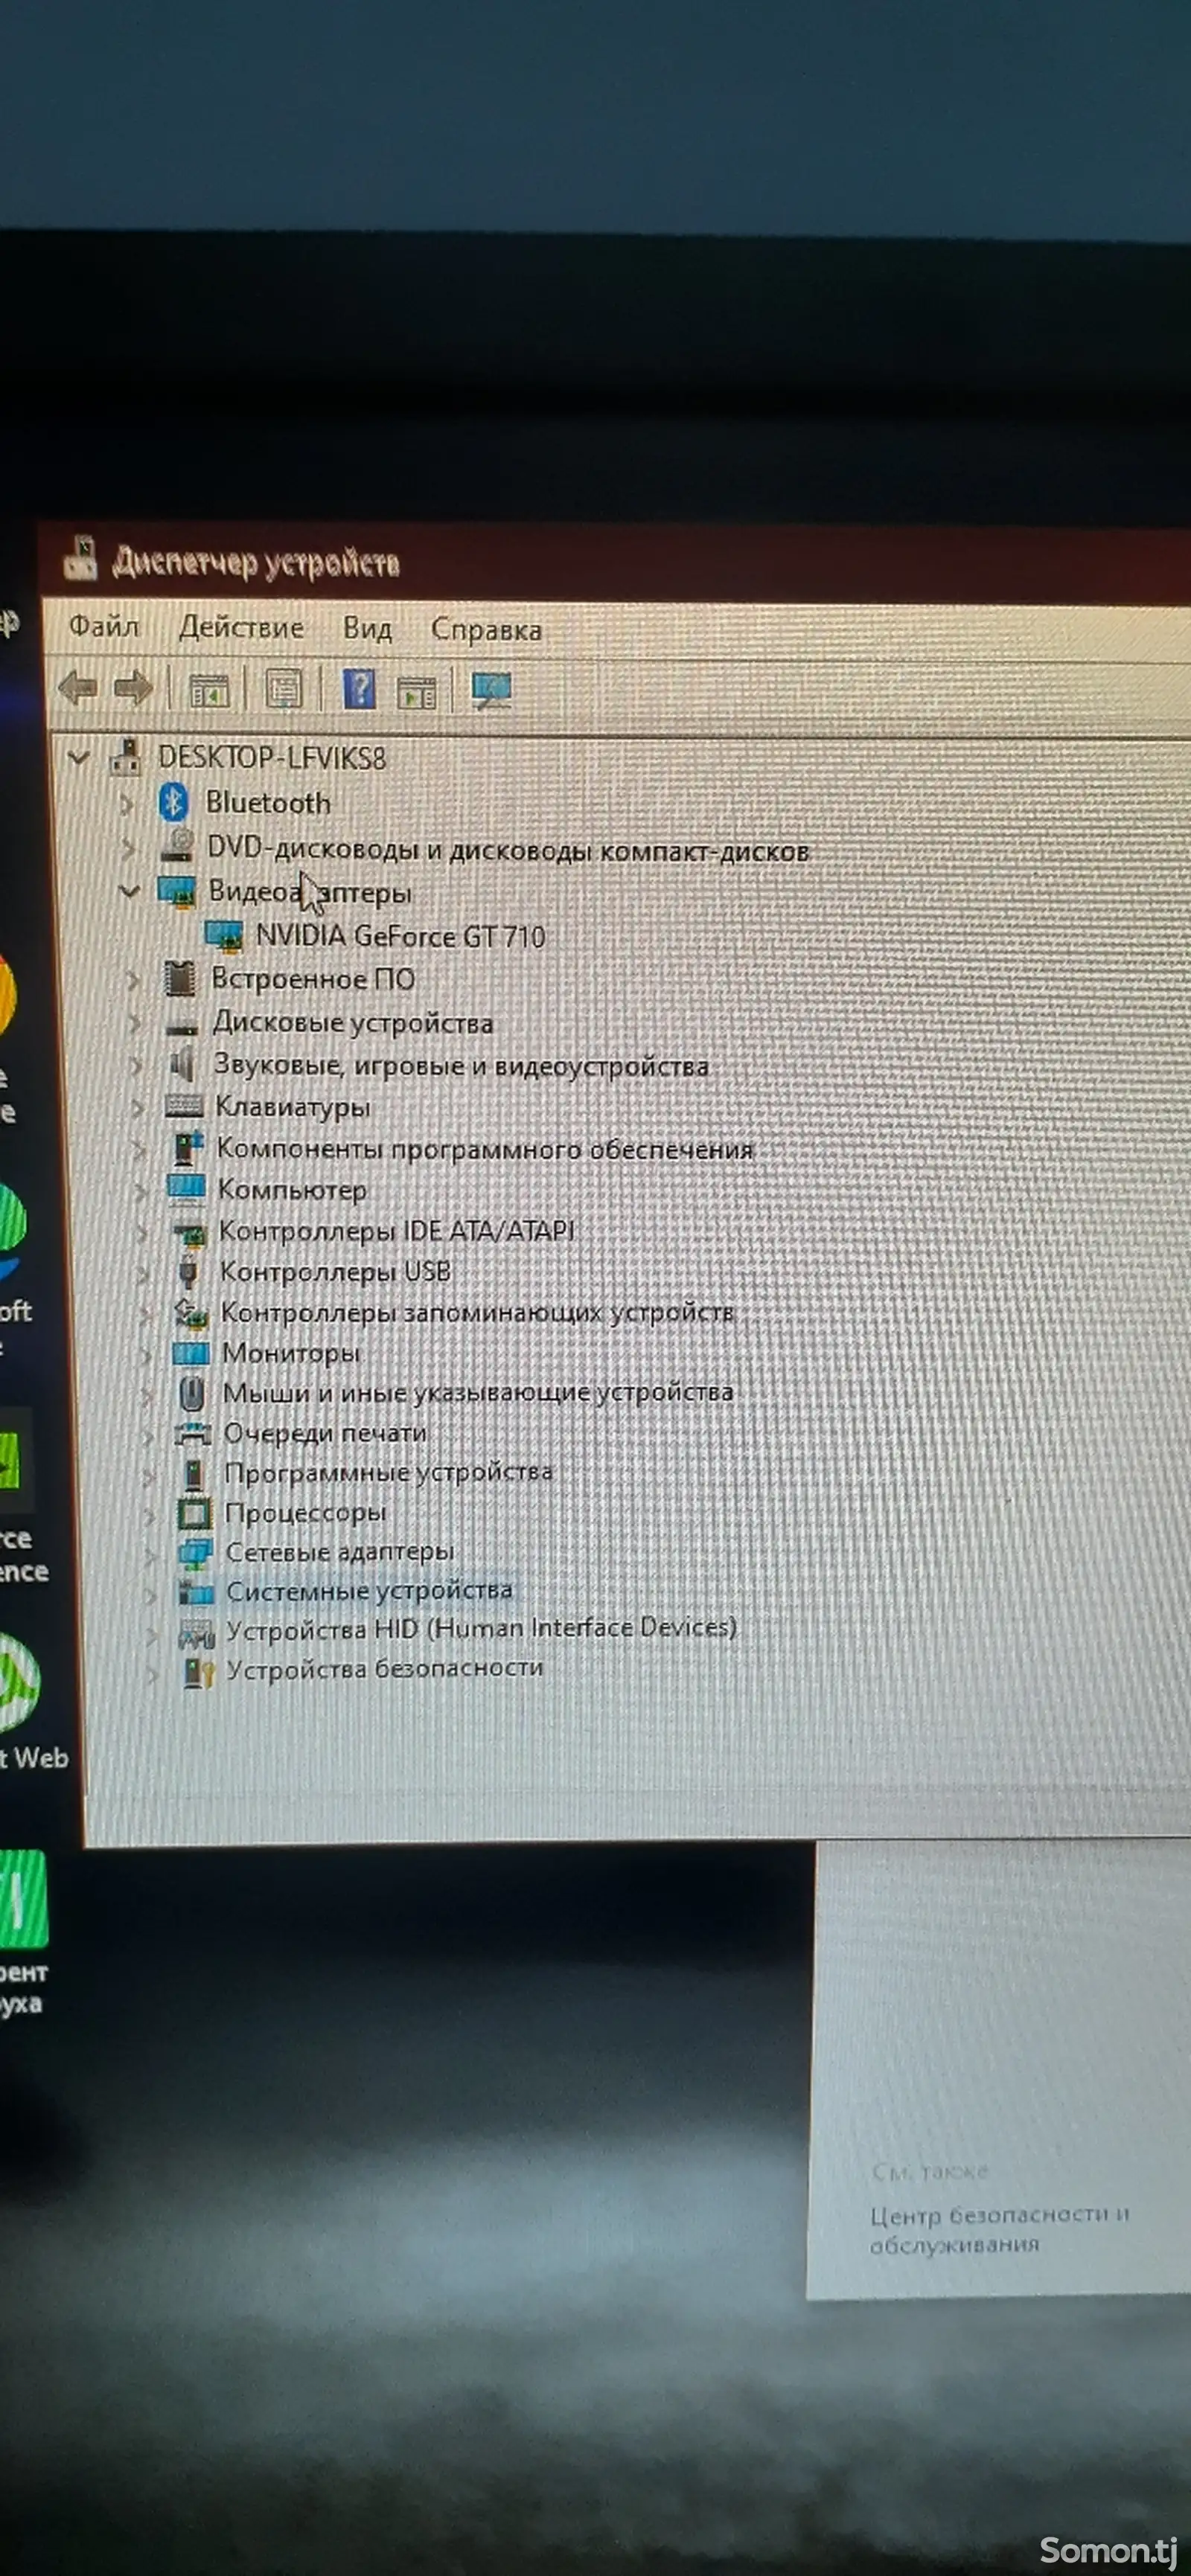Select Контроллеры IDE ATA/ATAPI row
The height and width of the screenshot is (2576, 1191).
pos(397,1230)
